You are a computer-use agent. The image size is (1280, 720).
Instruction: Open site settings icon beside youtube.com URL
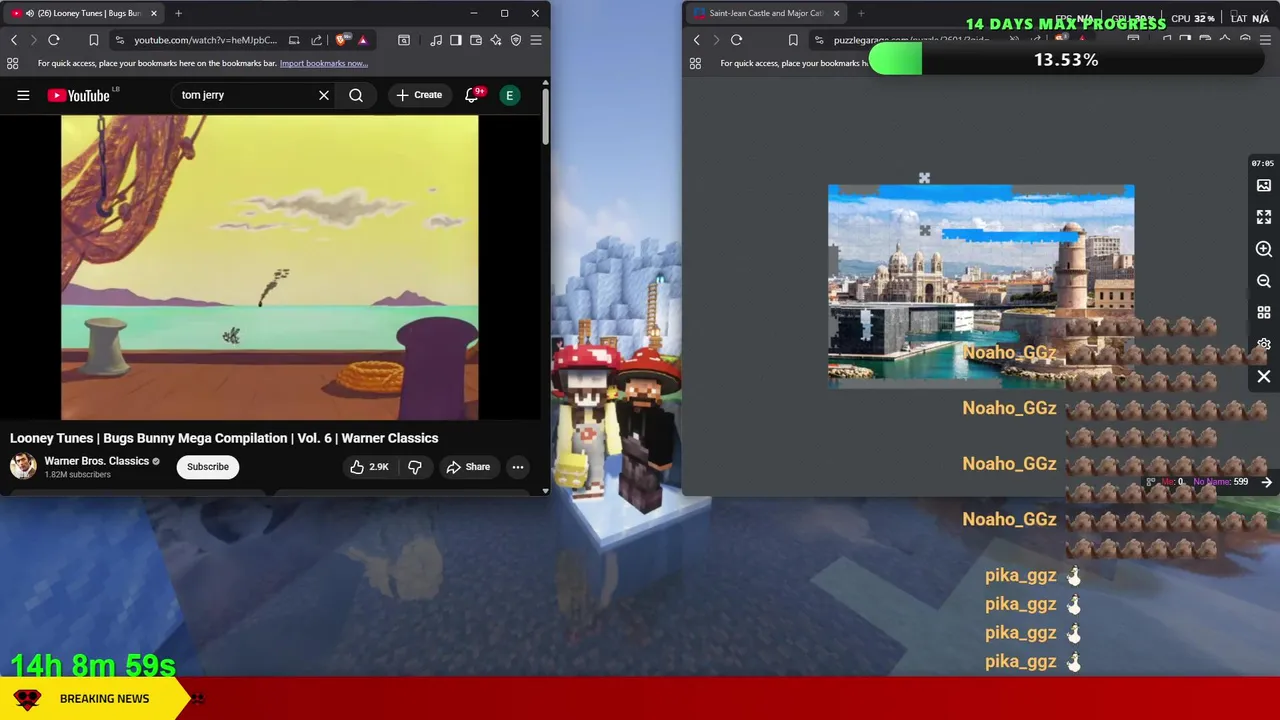click(x=120, y=40)
